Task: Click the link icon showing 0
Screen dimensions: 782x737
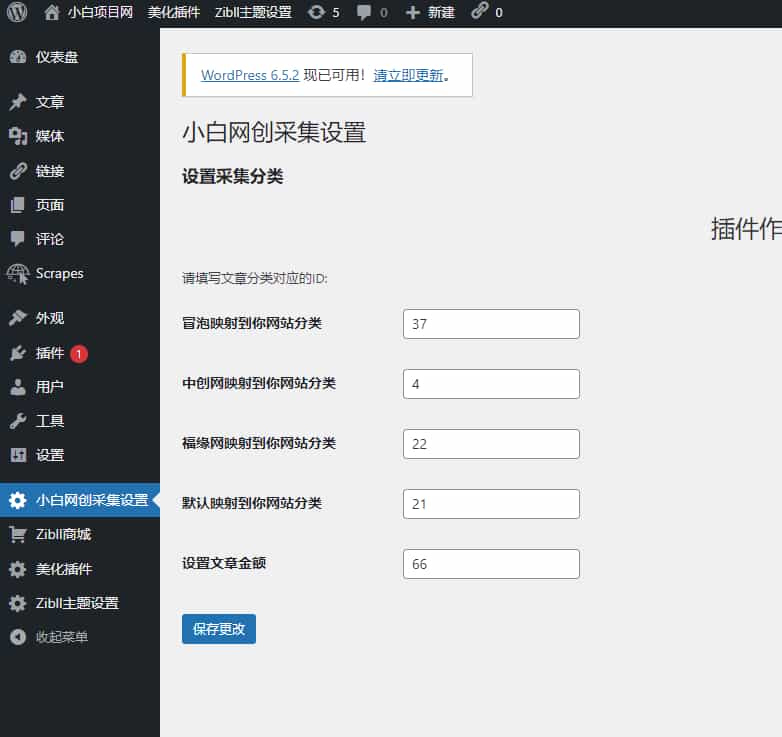Action: point(480,12)
